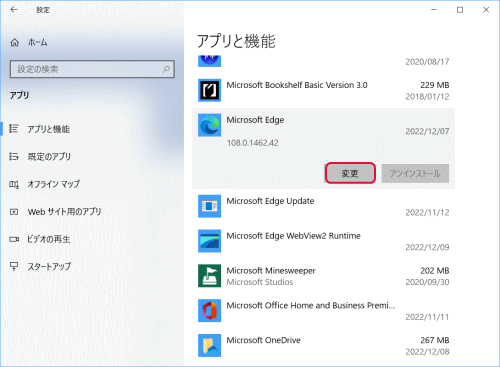
Task: Click the Microsoft Edge name text
Action: [255, 120]
